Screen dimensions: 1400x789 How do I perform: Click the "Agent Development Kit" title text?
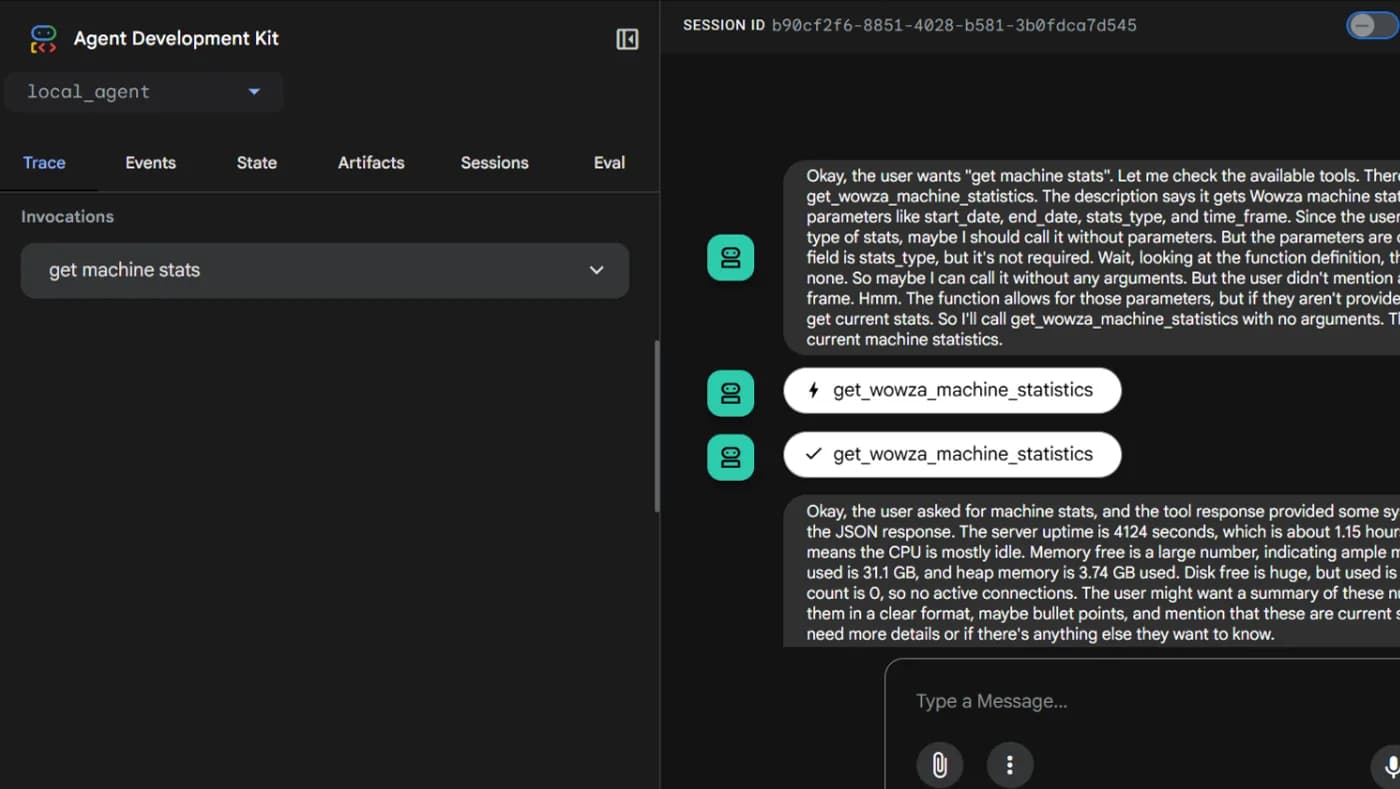(176, 39)
